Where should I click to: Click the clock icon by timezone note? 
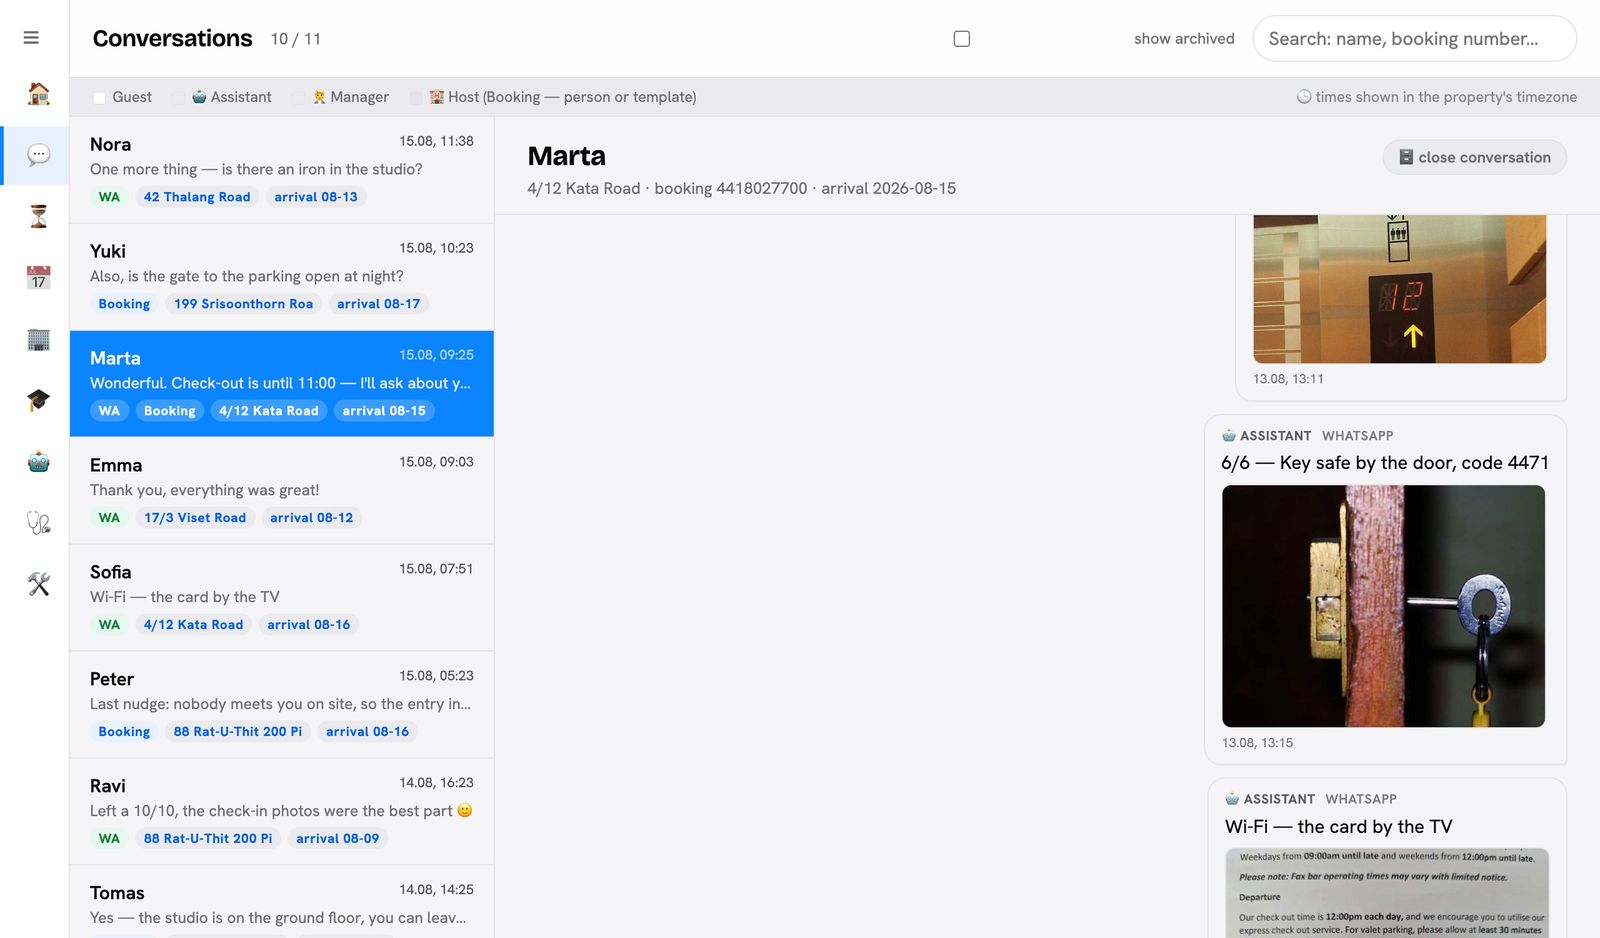coord(1304,97)
